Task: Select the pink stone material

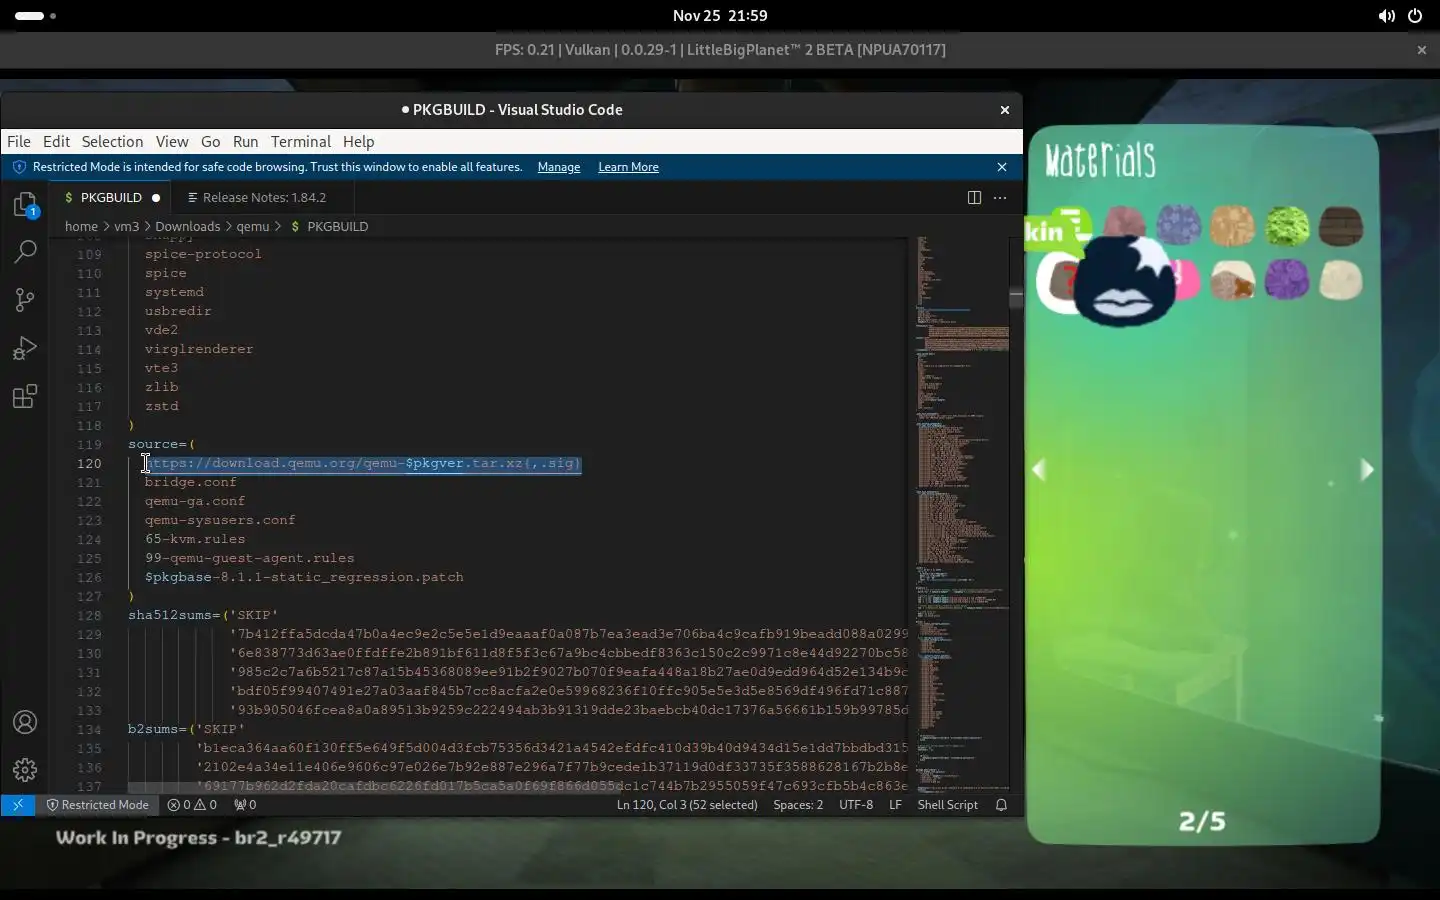Action: tap(1125, 222)
